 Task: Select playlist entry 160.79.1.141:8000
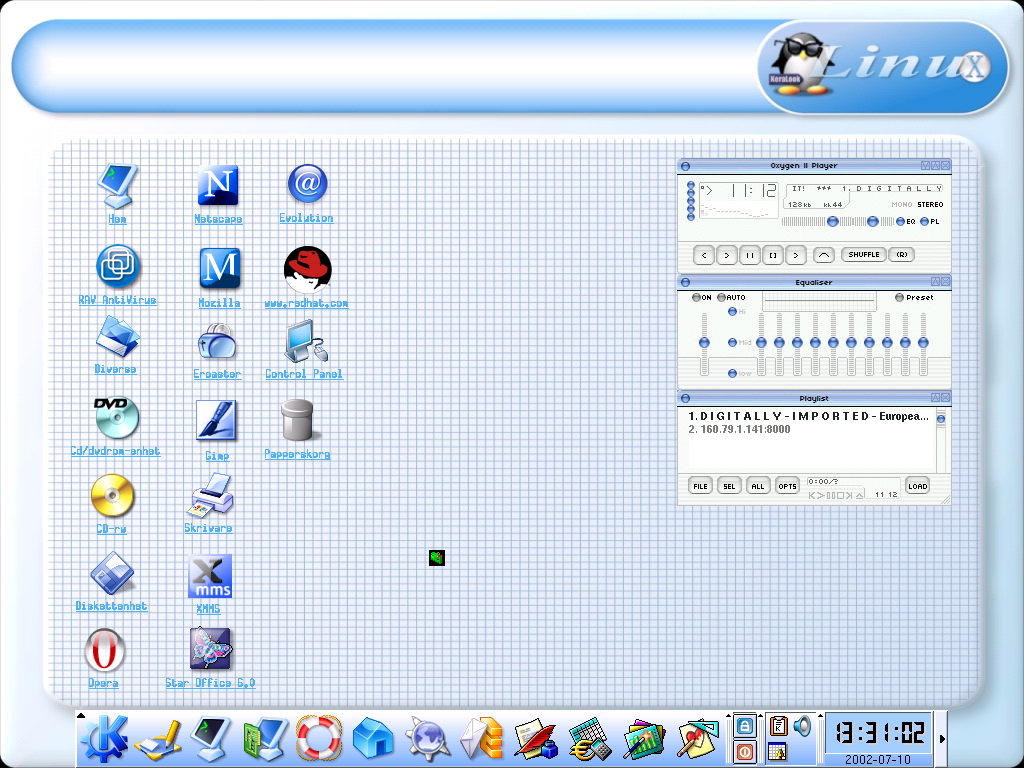739,429
